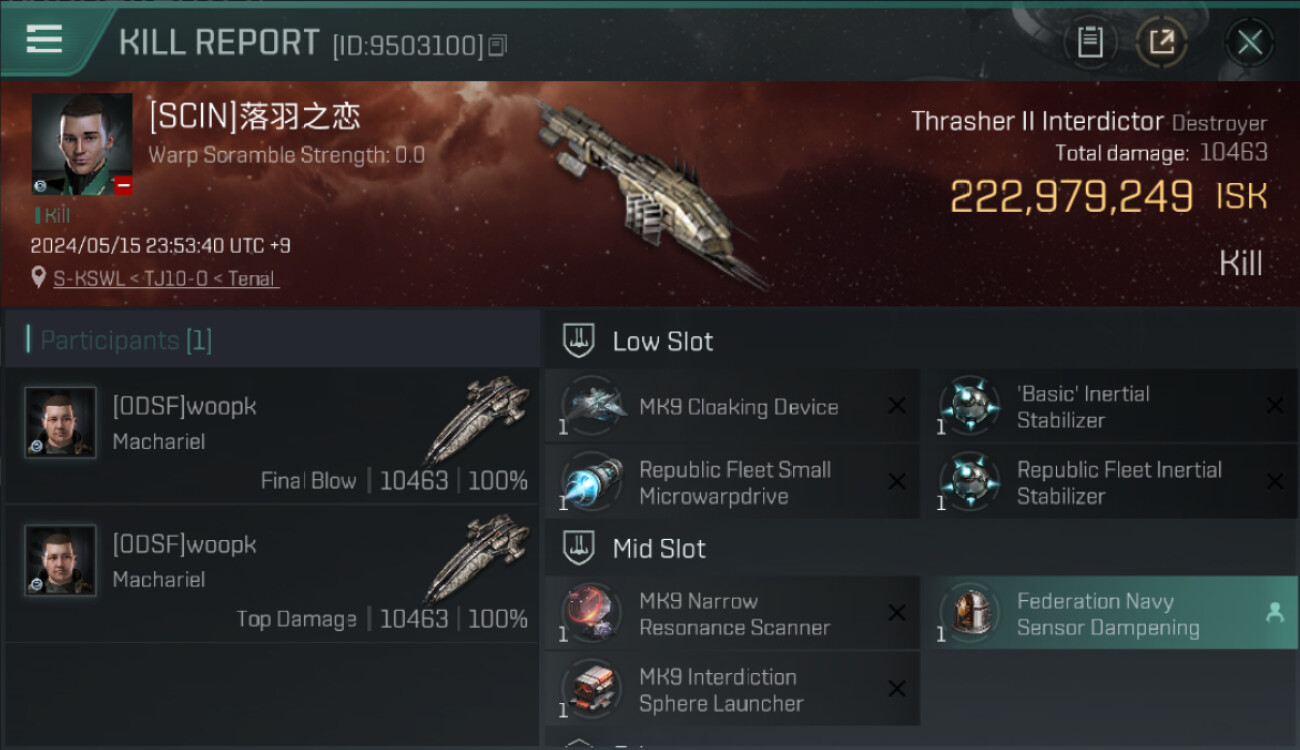Viewport: 1300px width, 750px height.
Task: Select Republic Fleet Inertial Stabilizer item
Action: 1110,482
